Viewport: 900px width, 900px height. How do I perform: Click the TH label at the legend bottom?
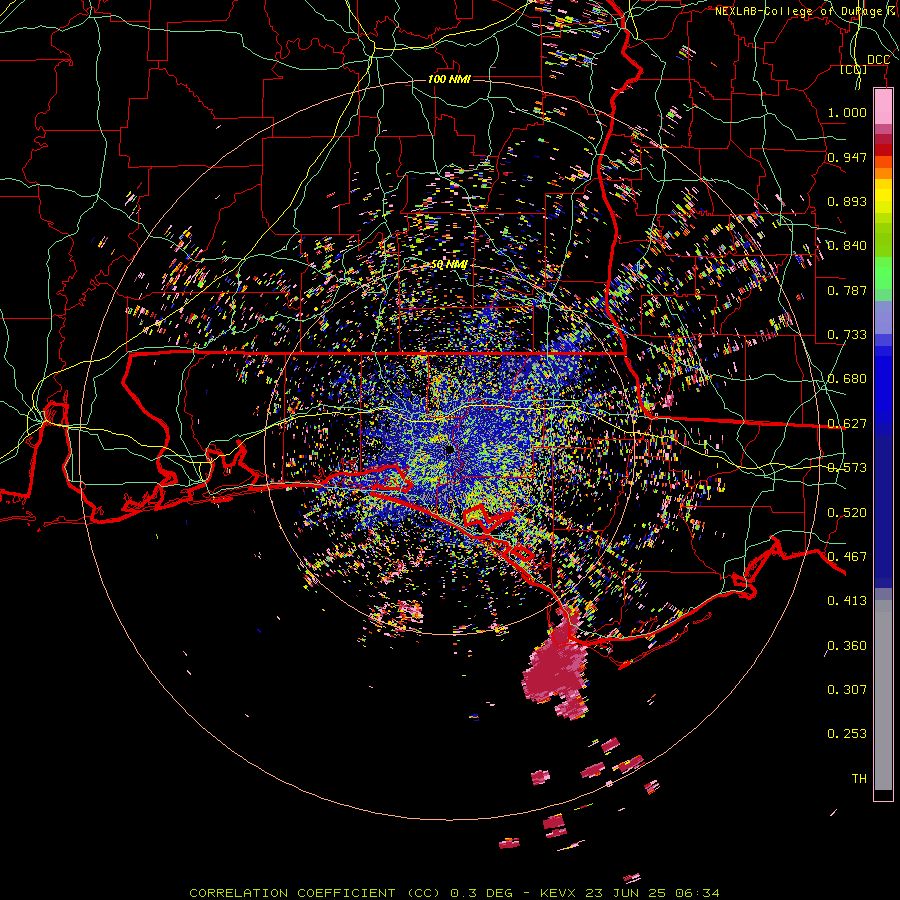pyautogui.click(x=859, y=779)
